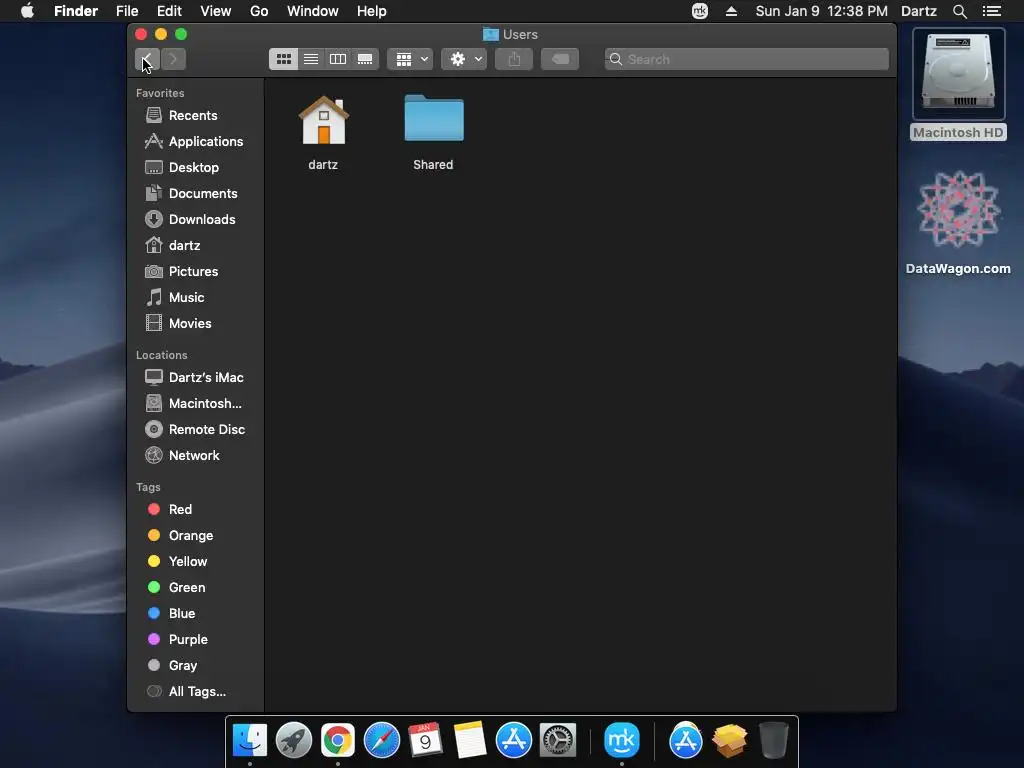
Task: Select the Orange tag
Action: (196, 536)
